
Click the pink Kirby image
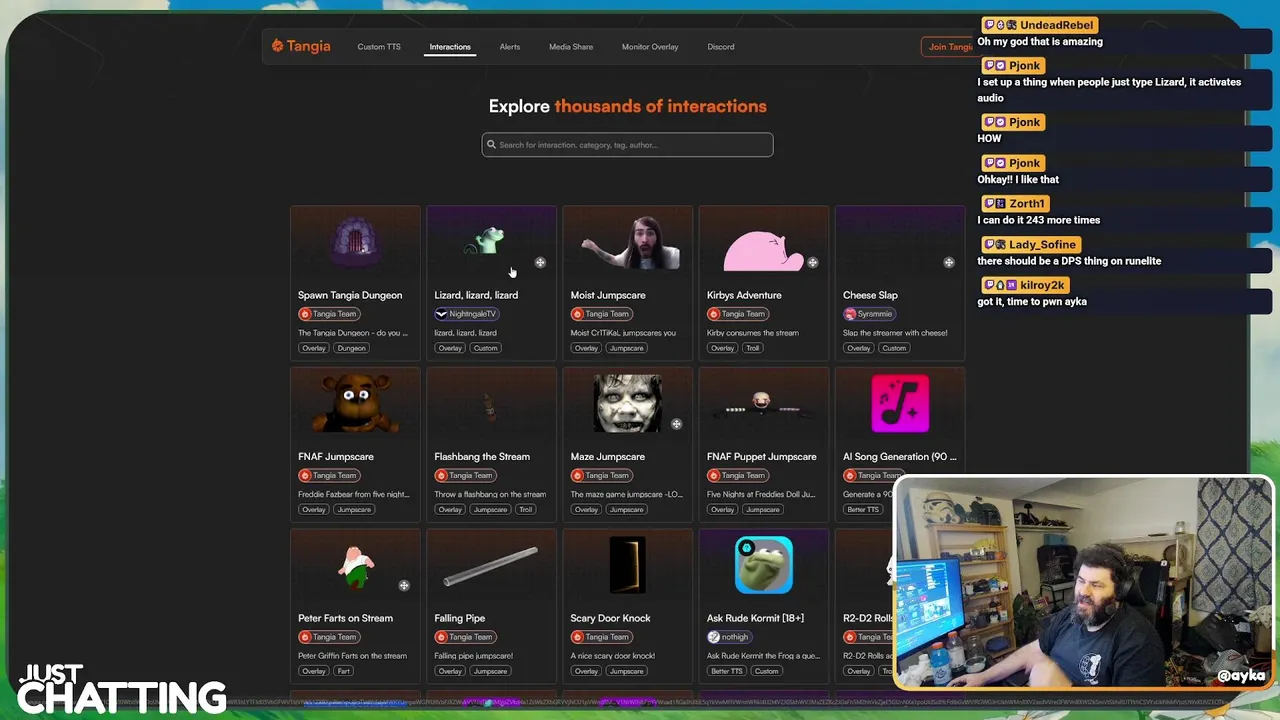pyautogui.click(x=763, y=250)
